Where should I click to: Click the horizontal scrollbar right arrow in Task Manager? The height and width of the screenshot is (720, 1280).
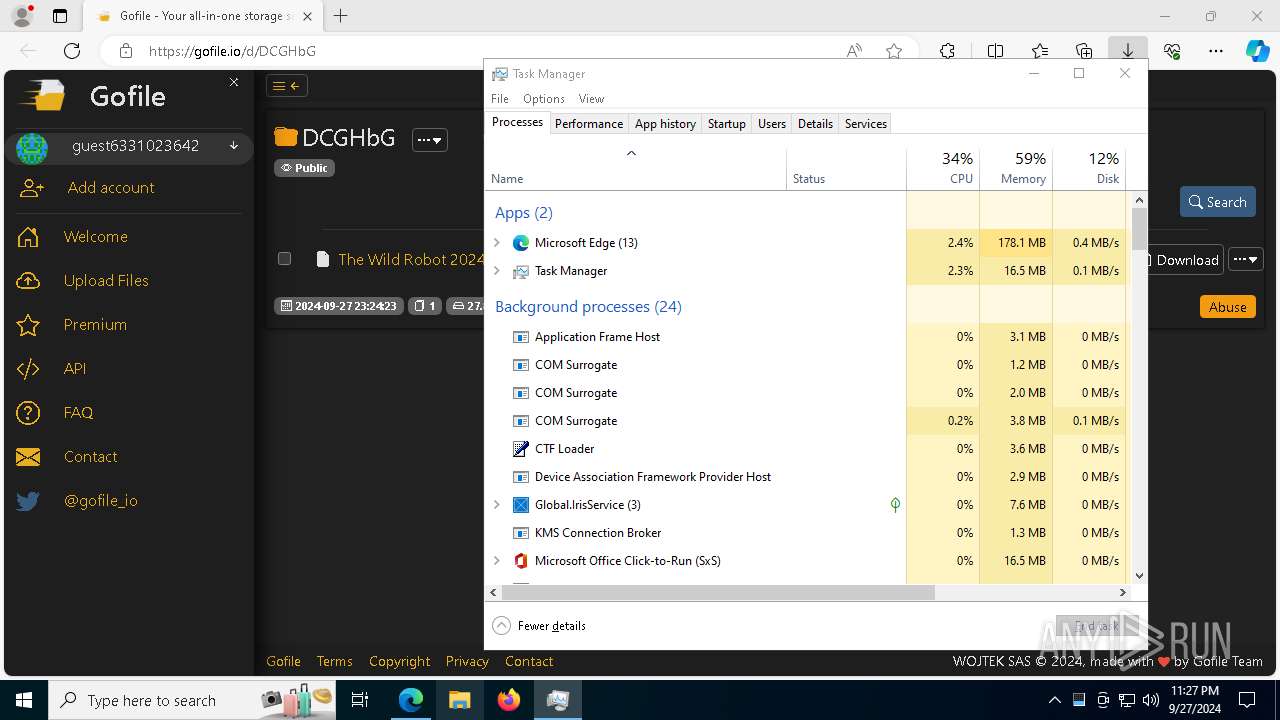(x=1122, y=592)
